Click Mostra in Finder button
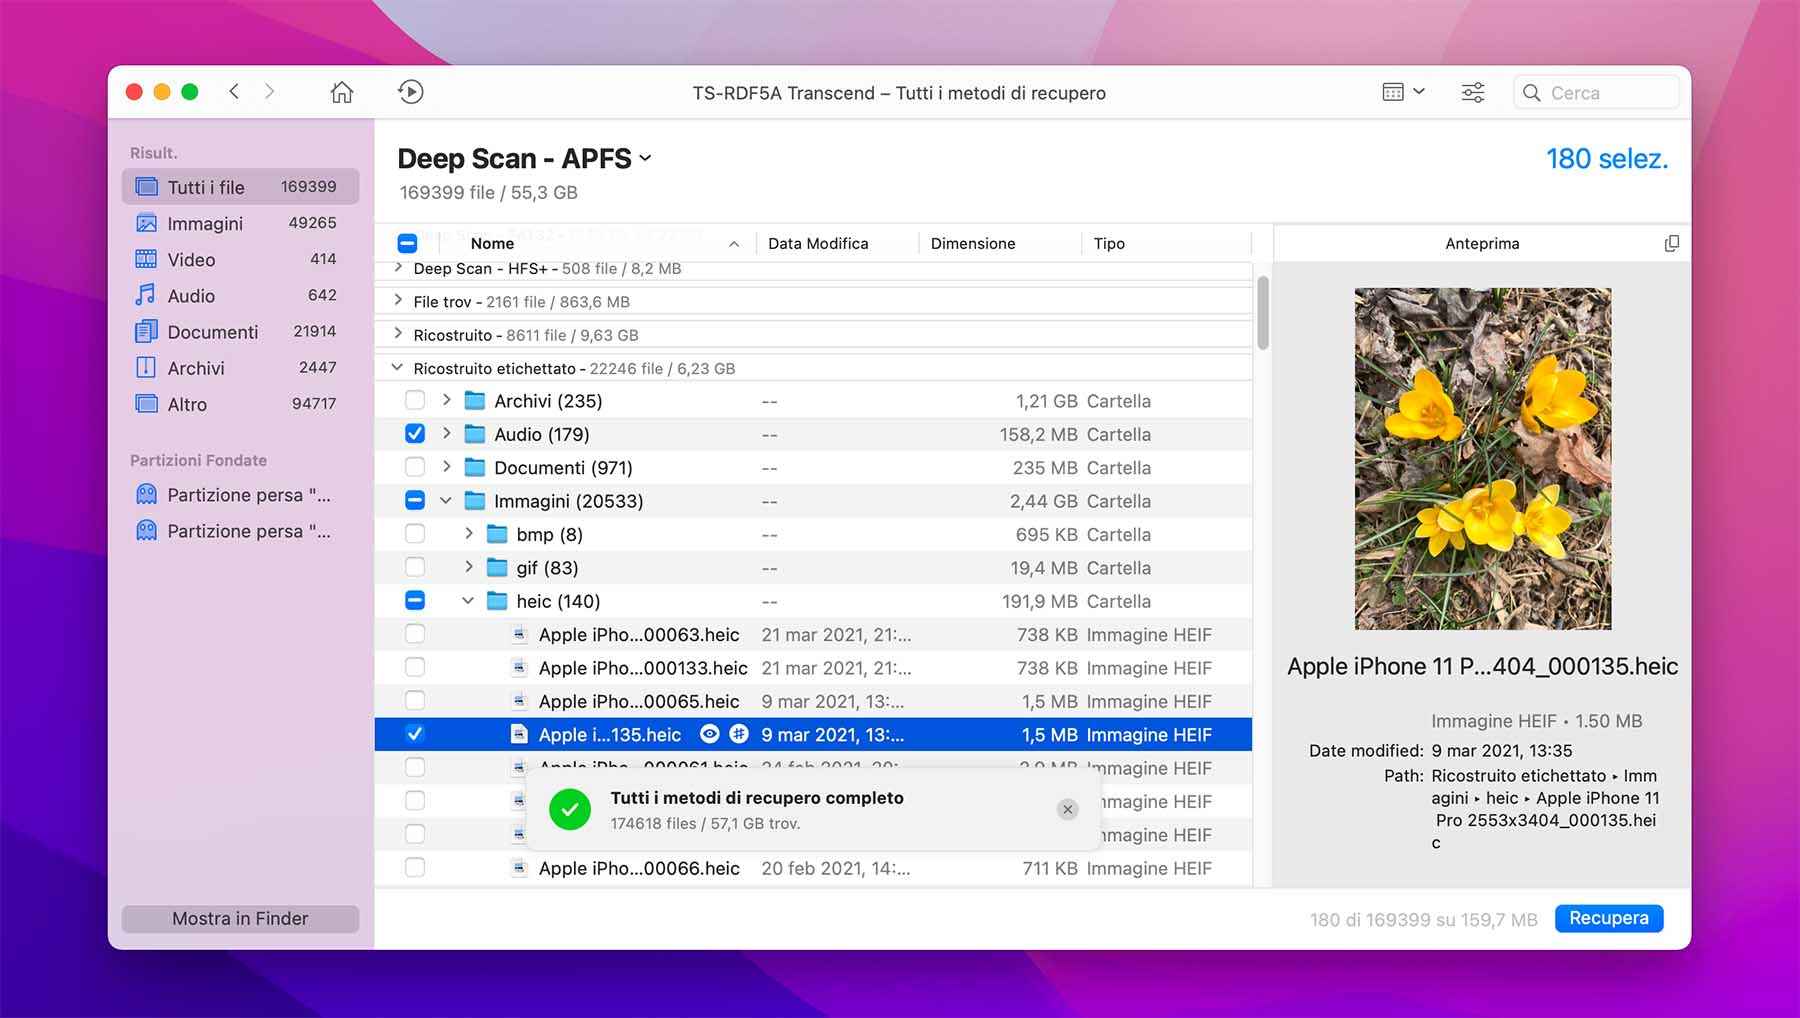1800x1018 pixels. coord(240,919)
